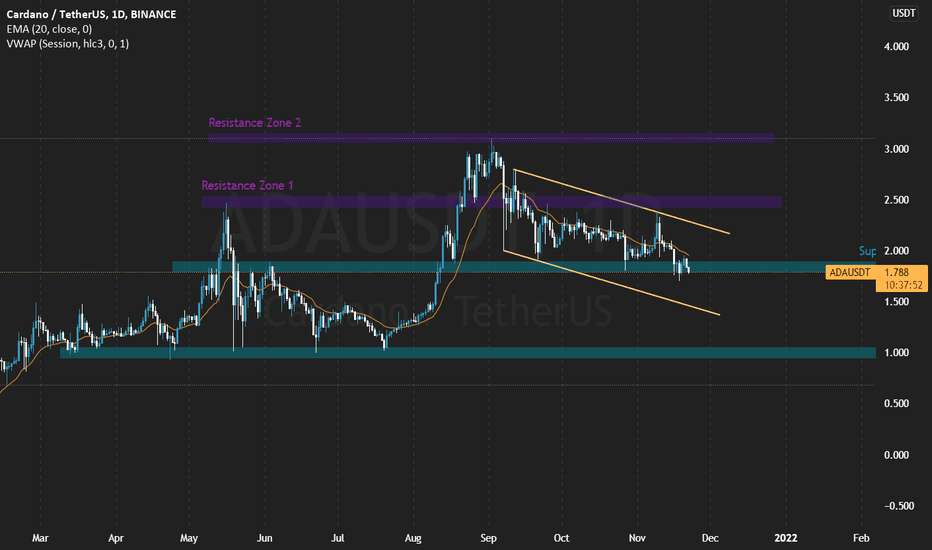Select the Resistance Zone 2 text label

254,123
